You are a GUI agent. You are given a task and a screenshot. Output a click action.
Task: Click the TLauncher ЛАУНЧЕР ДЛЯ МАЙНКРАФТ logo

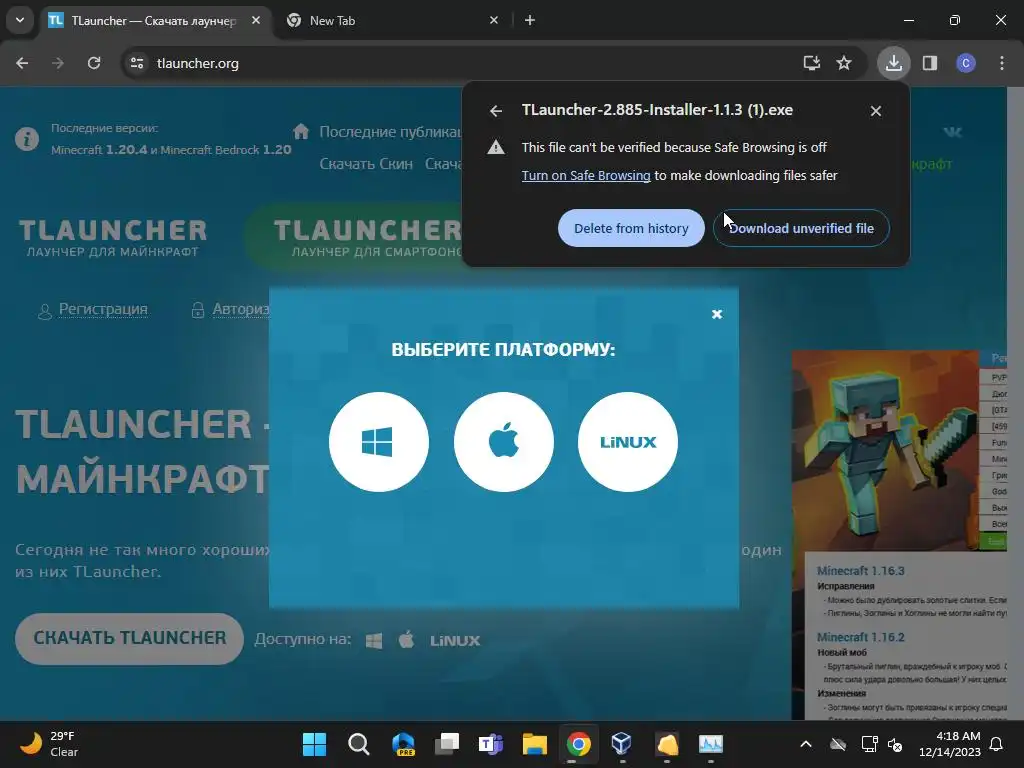pyautogui.click(x=112, y=238)
